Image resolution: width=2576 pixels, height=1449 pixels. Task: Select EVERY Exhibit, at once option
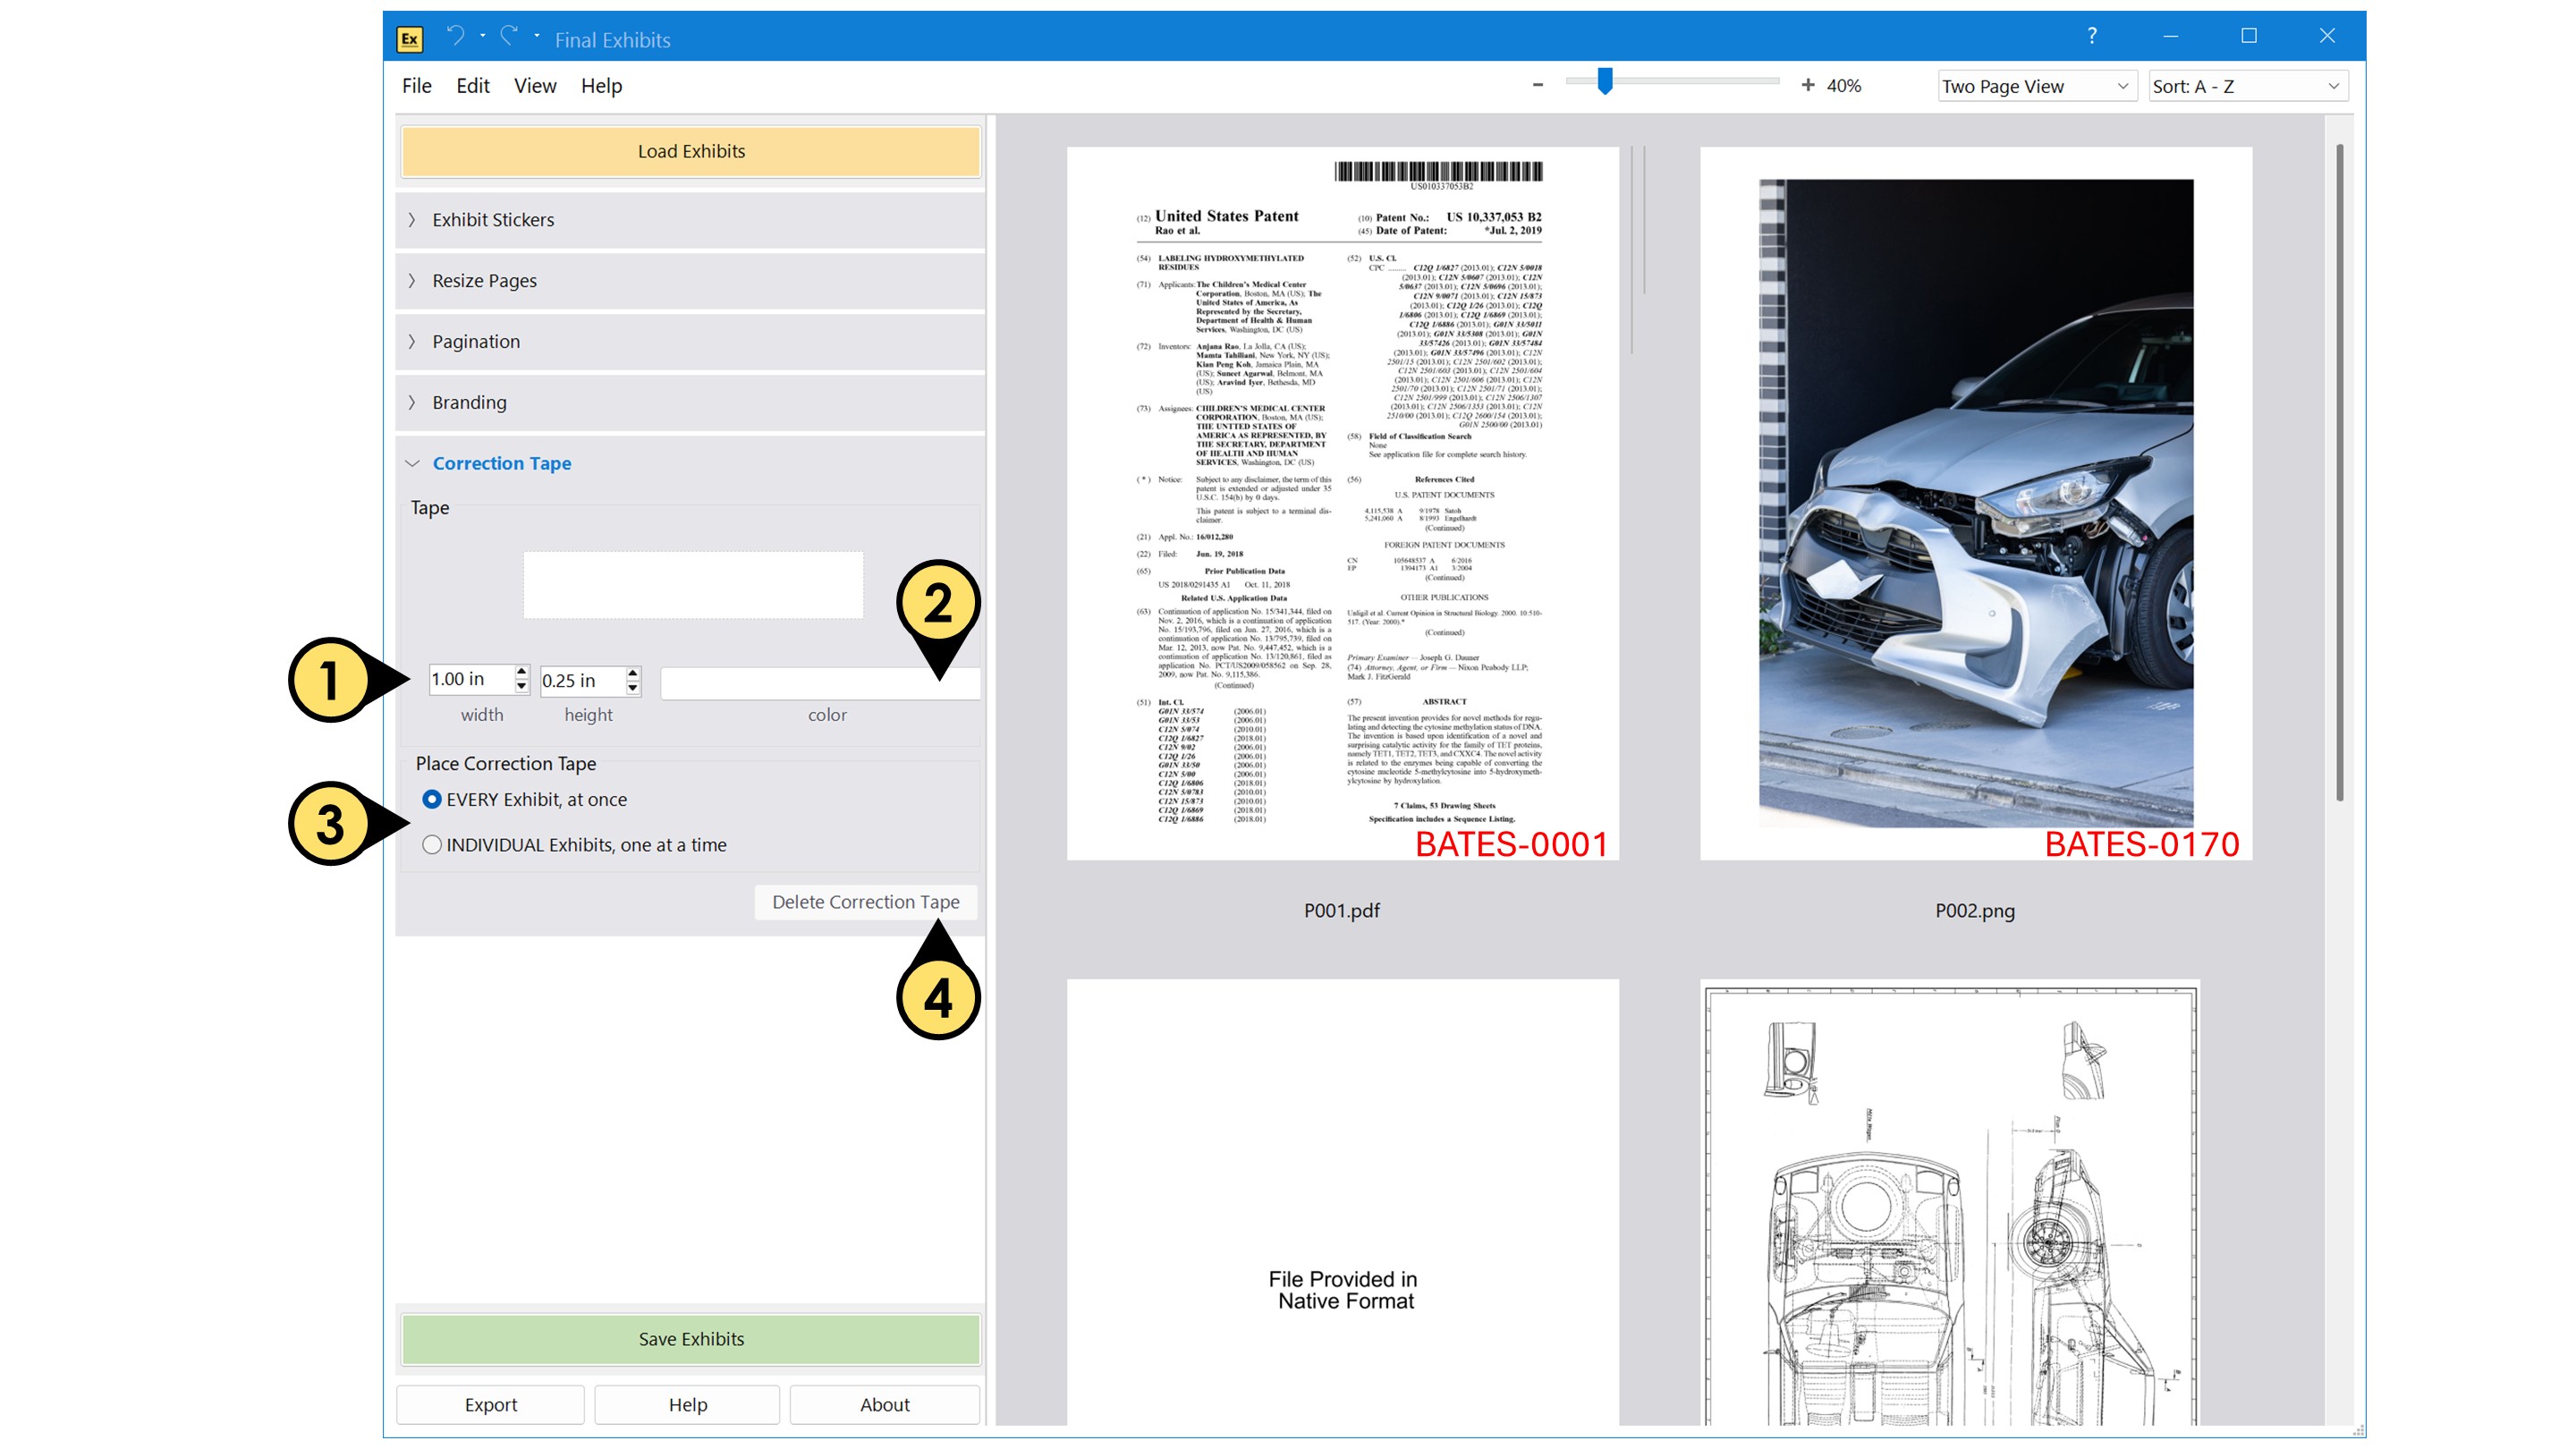coord(431,799)
